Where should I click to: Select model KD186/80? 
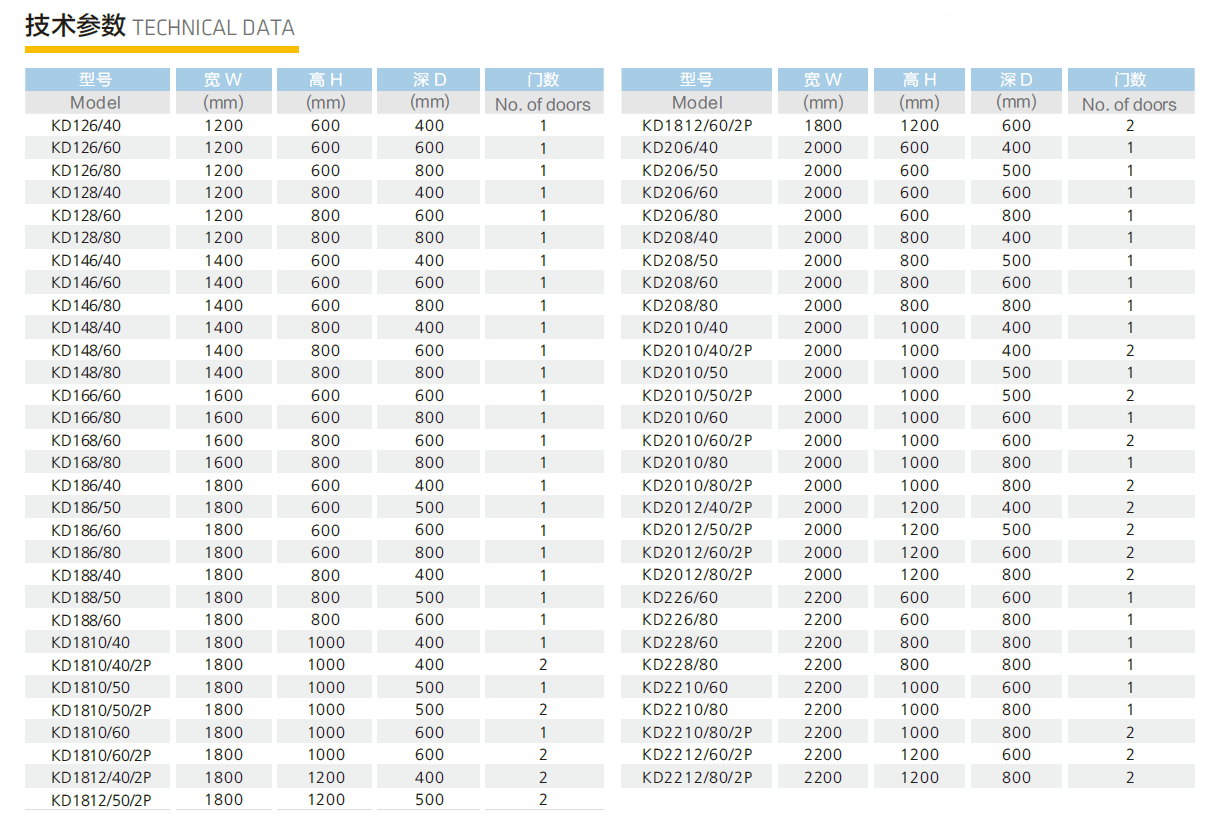[86, 552]
